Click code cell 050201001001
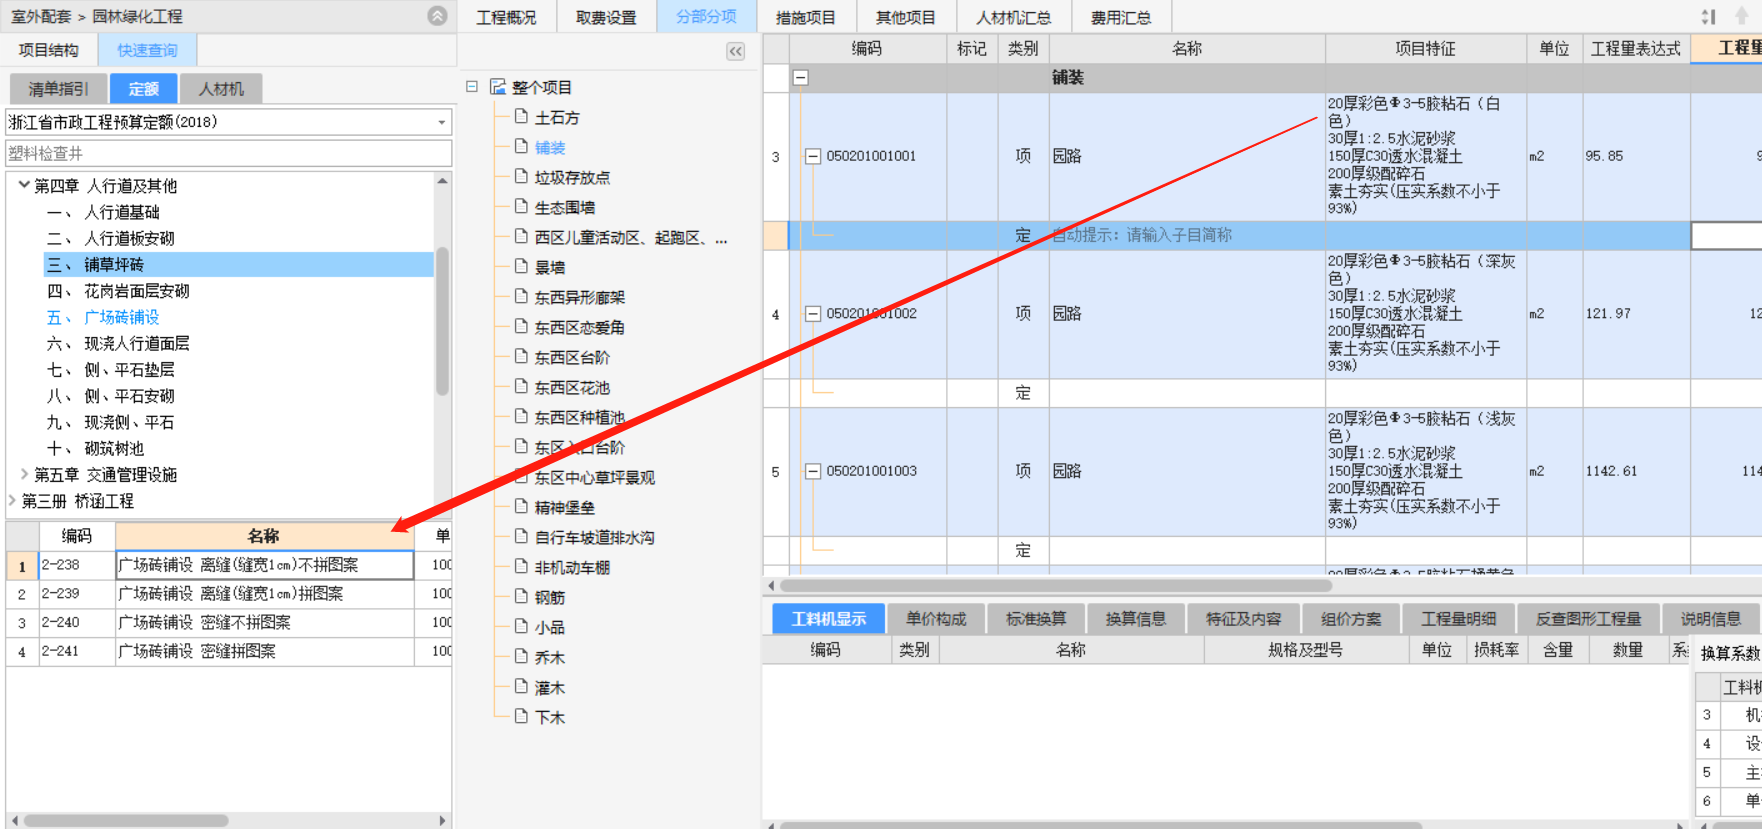The width and height of the screenshot is (1762, 829). [871, 156]
